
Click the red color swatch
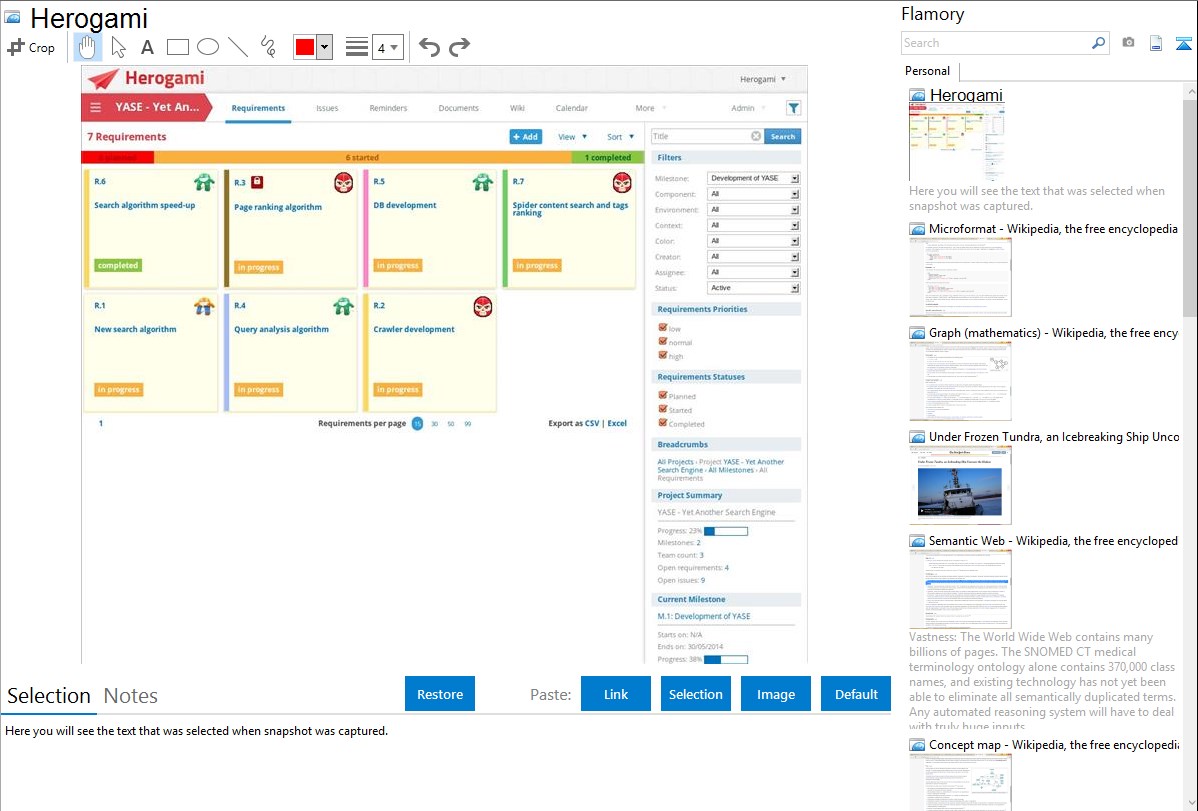tap(305, 47)
